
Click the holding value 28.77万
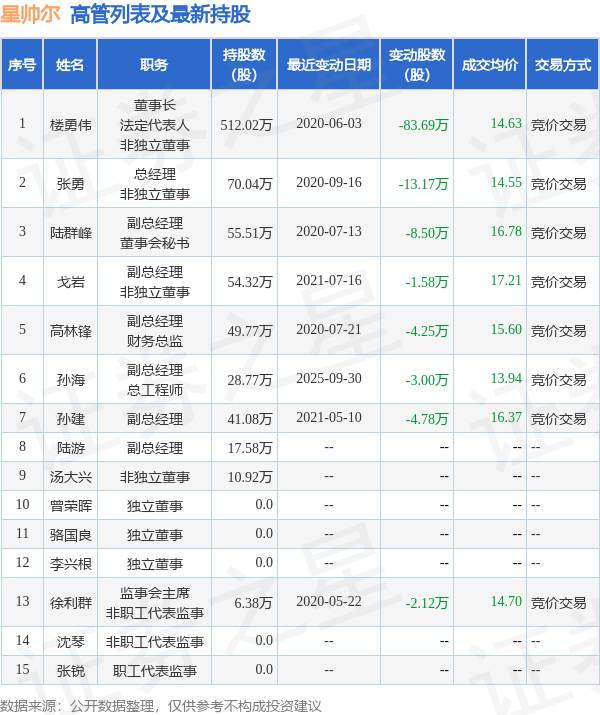pos(250,379)
